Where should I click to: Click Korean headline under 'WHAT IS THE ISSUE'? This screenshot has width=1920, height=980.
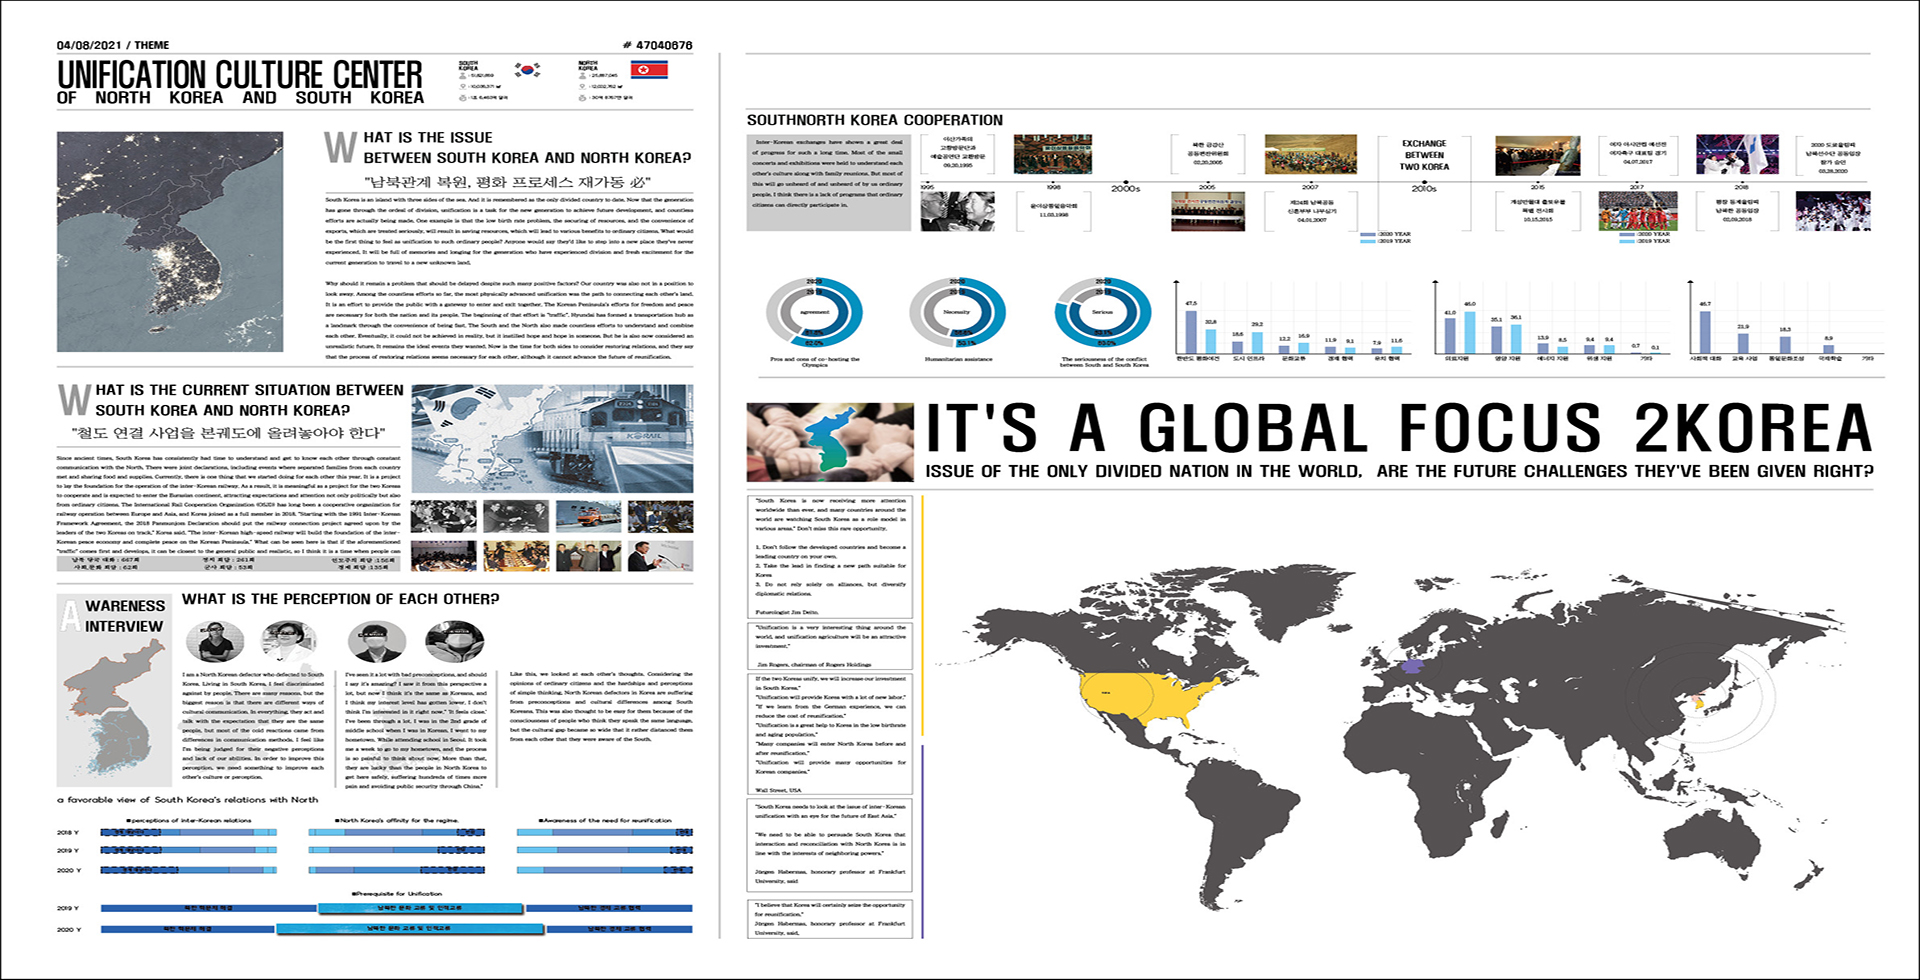[x=508, y=182]
